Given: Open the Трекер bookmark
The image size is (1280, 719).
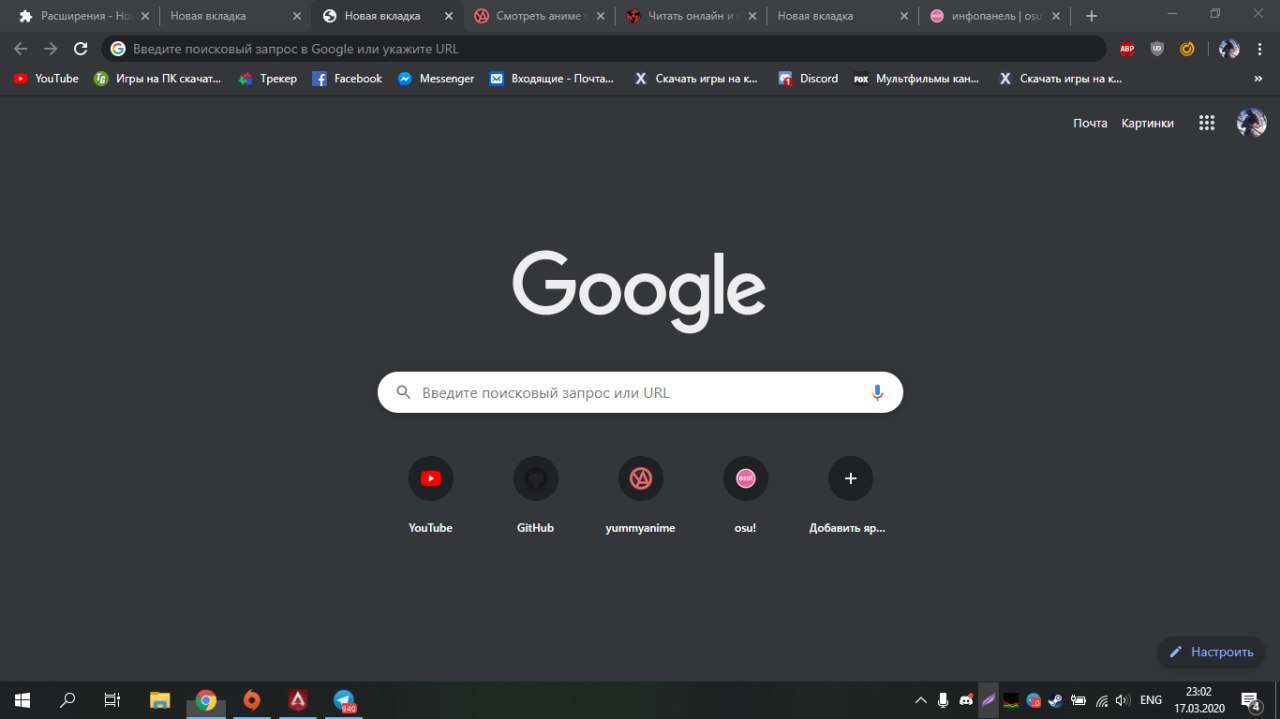Looking at the screenshot, I should (267, 79).
